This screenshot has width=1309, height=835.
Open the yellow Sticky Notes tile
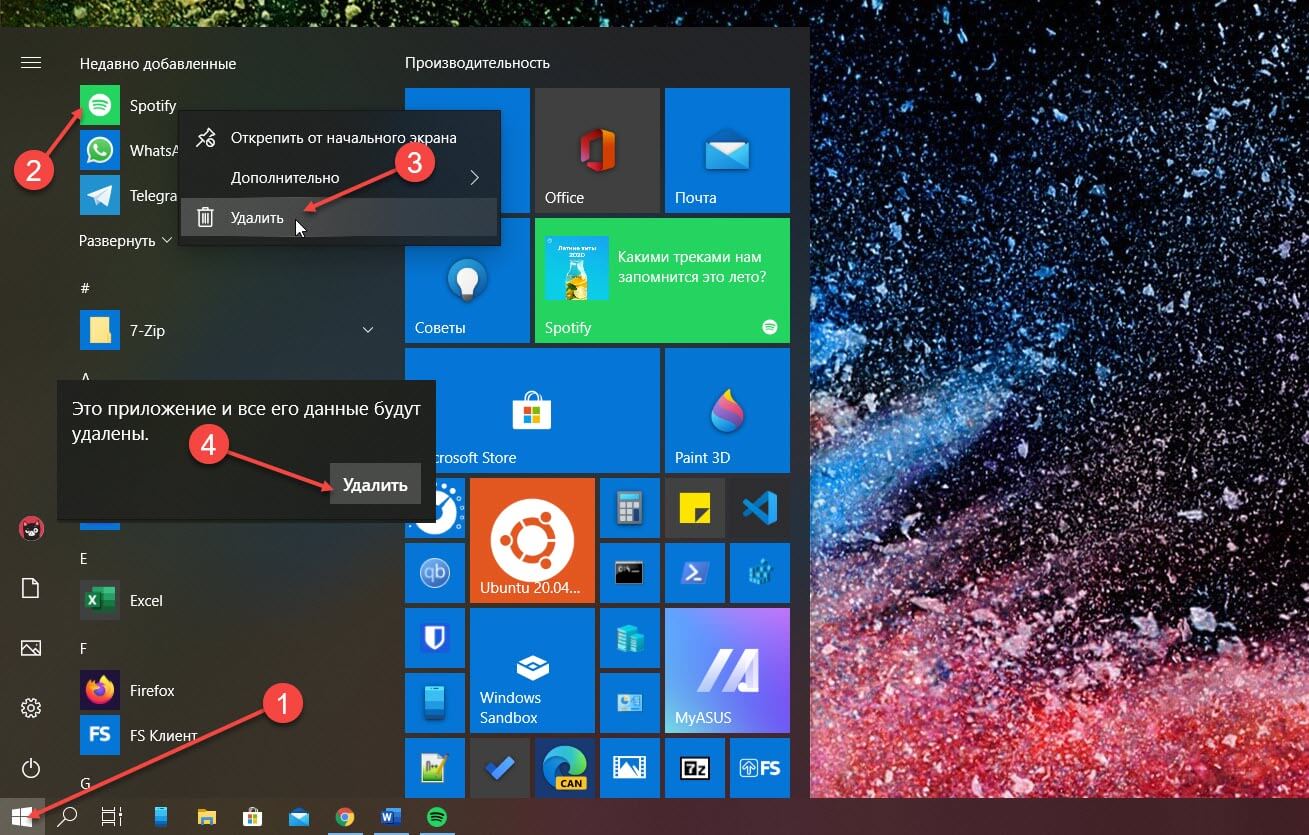click(x=695, y=508)
